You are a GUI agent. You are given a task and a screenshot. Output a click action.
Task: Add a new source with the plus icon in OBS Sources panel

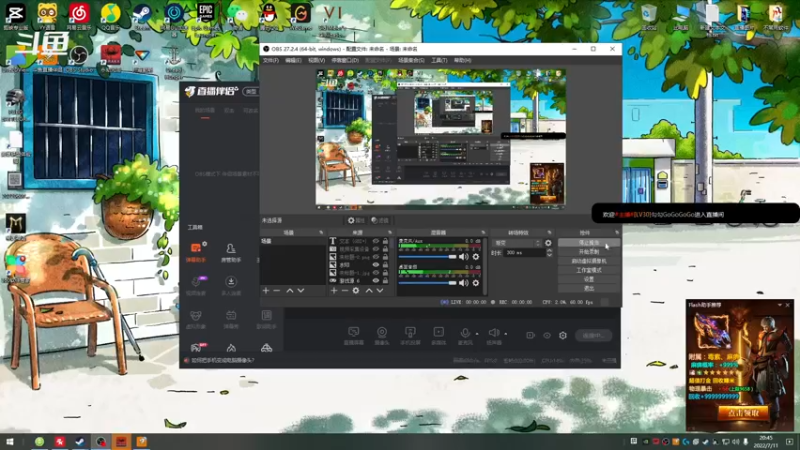coord(334,290)
